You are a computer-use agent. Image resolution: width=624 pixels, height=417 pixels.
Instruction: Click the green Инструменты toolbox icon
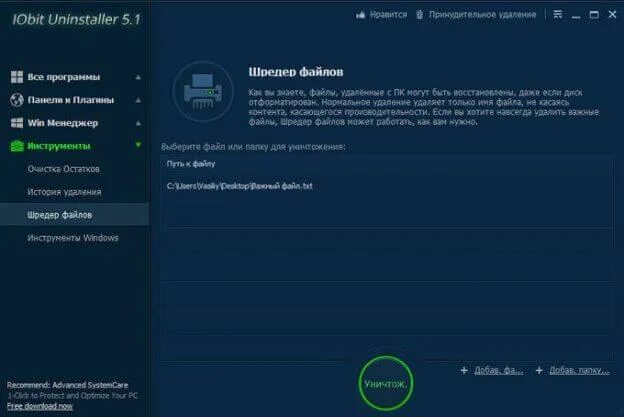tap(17, 146)
